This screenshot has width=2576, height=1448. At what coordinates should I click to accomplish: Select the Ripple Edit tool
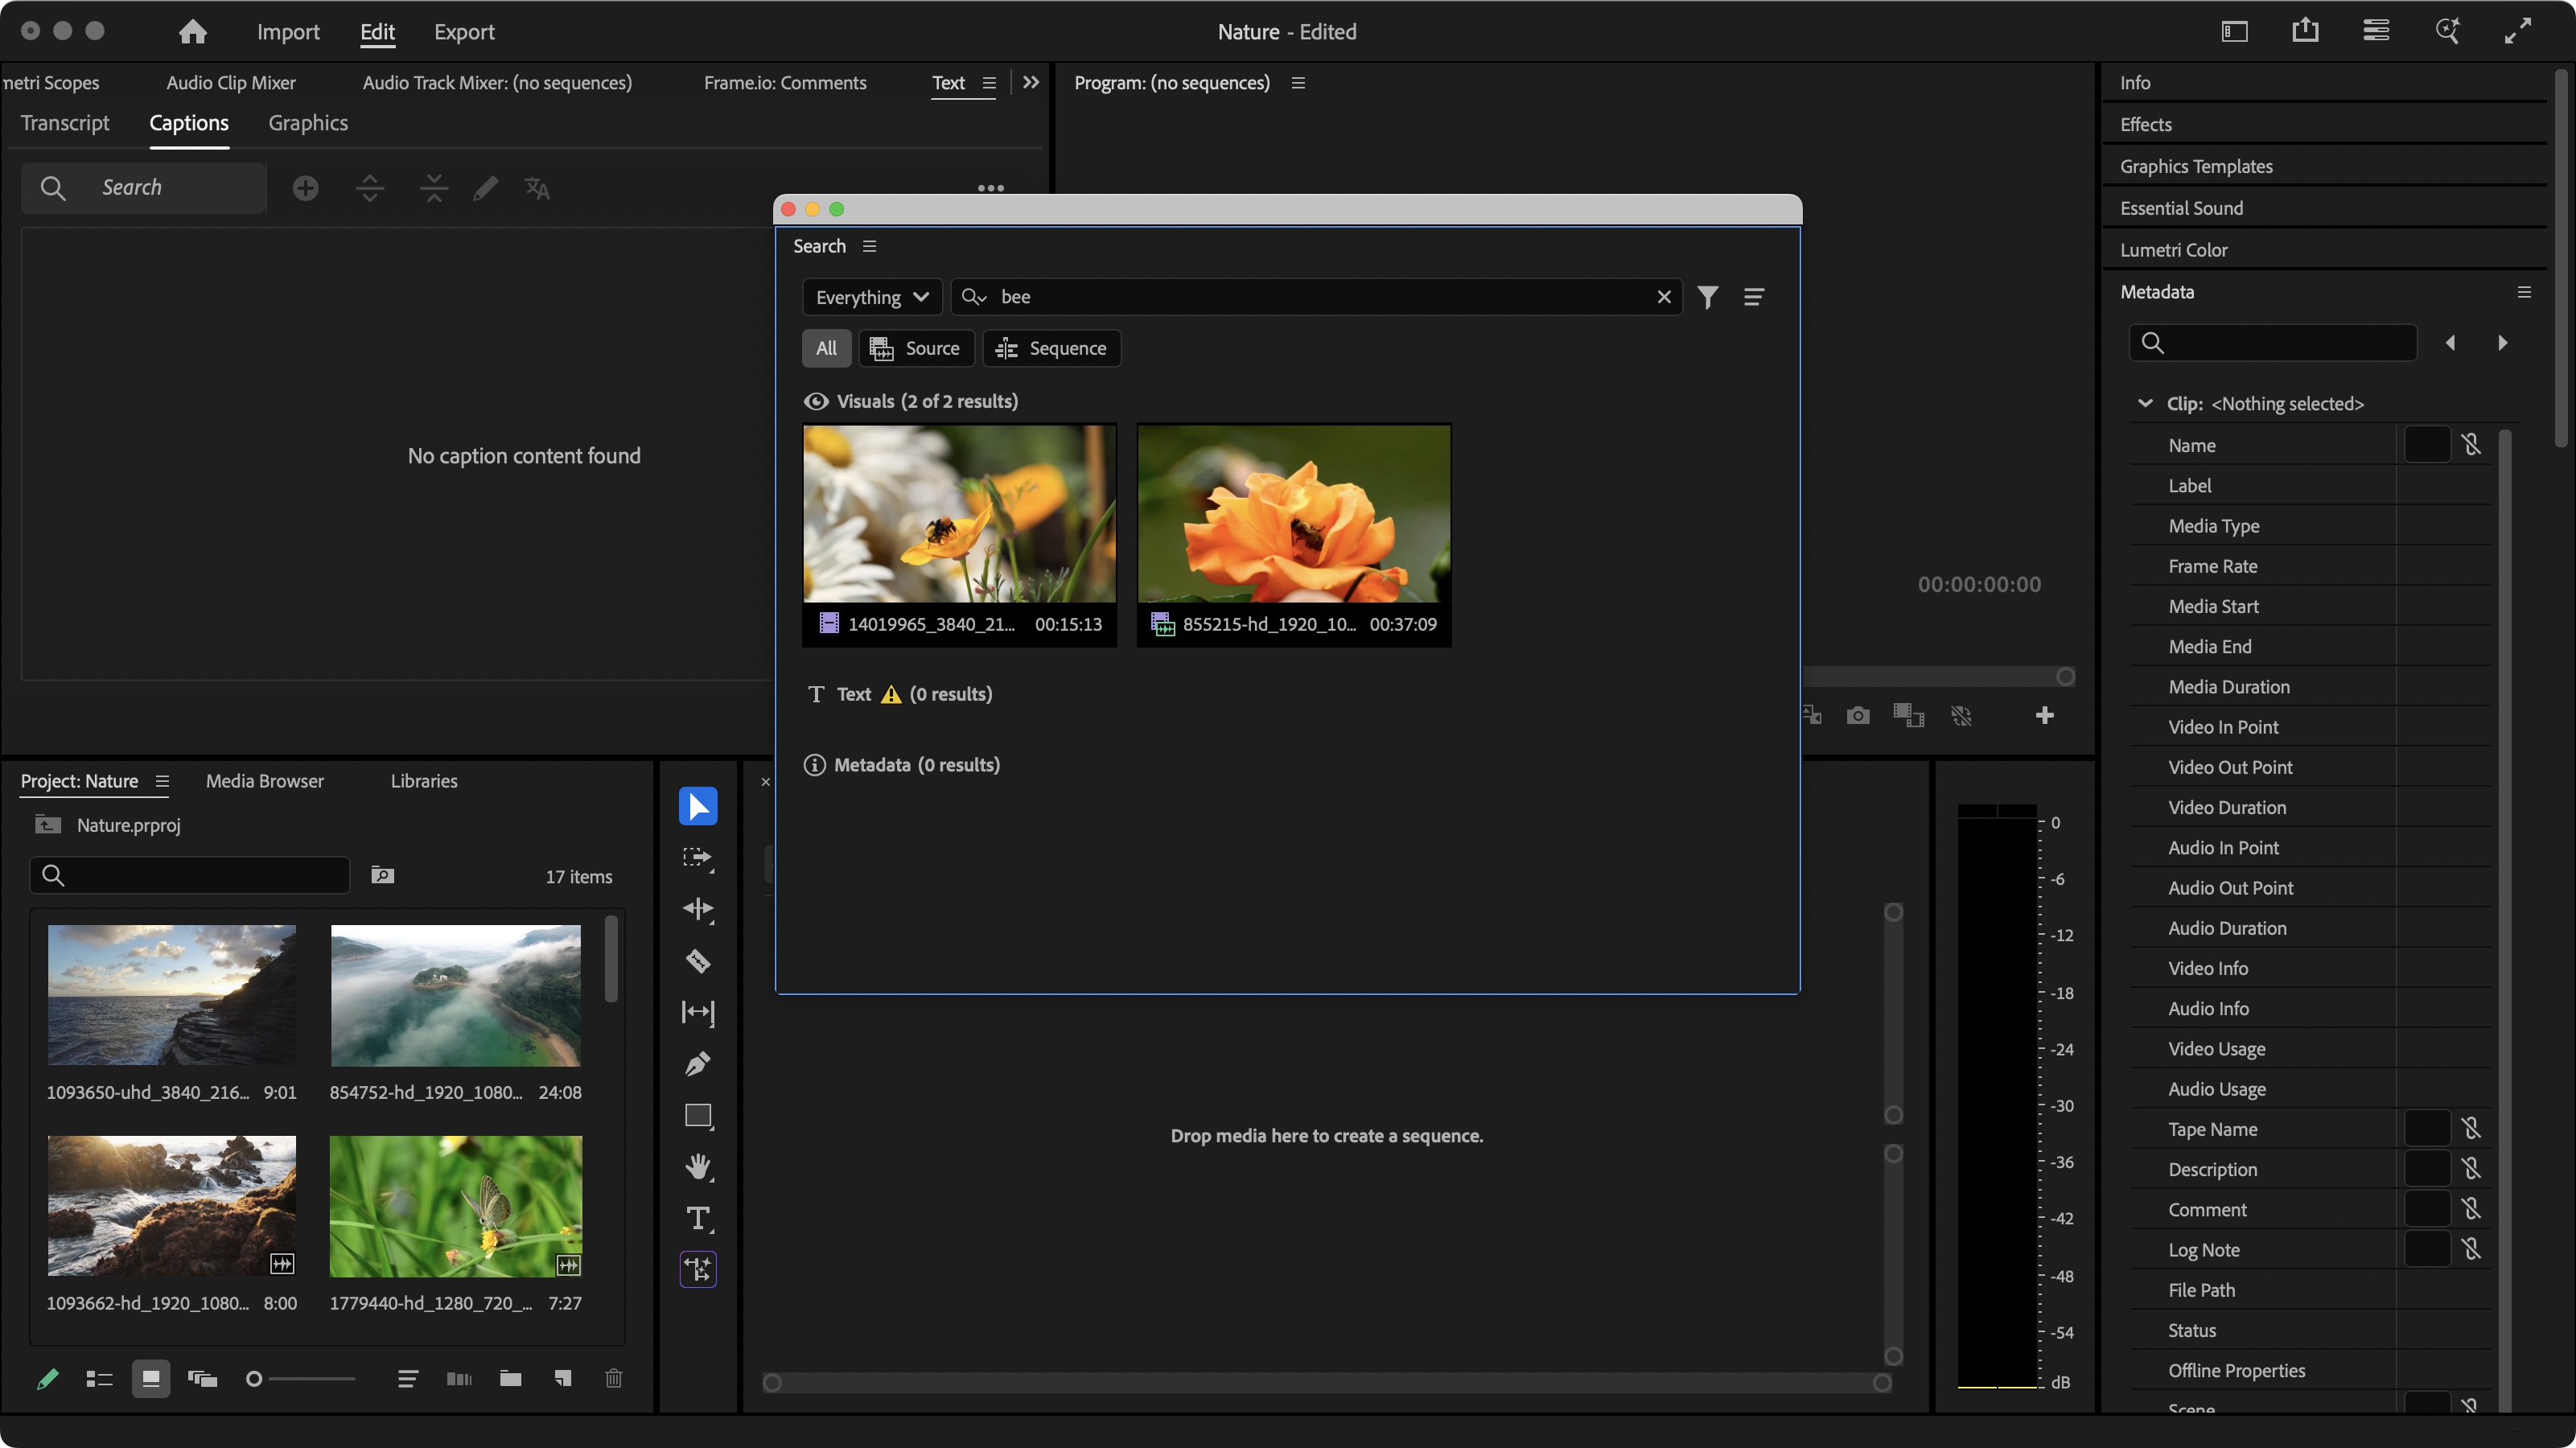coord(698,909)
